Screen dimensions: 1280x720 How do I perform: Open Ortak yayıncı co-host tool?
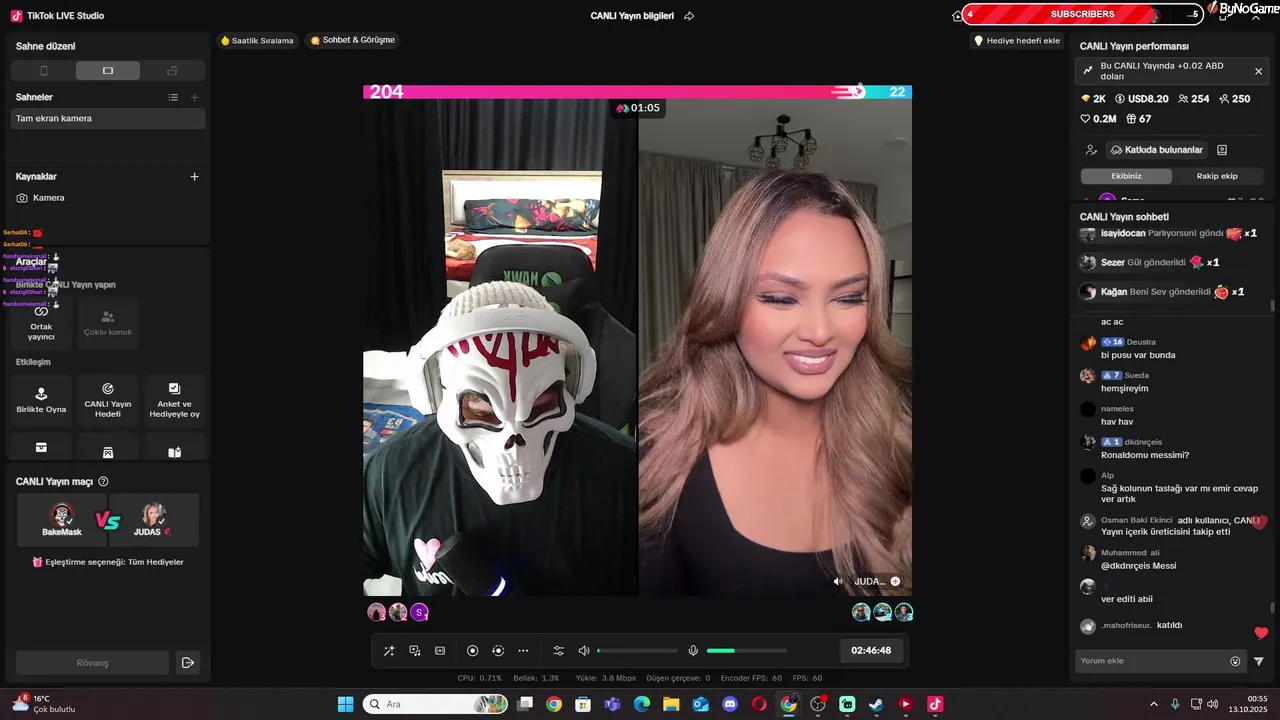pyautogui.click(x=41, y=322)
